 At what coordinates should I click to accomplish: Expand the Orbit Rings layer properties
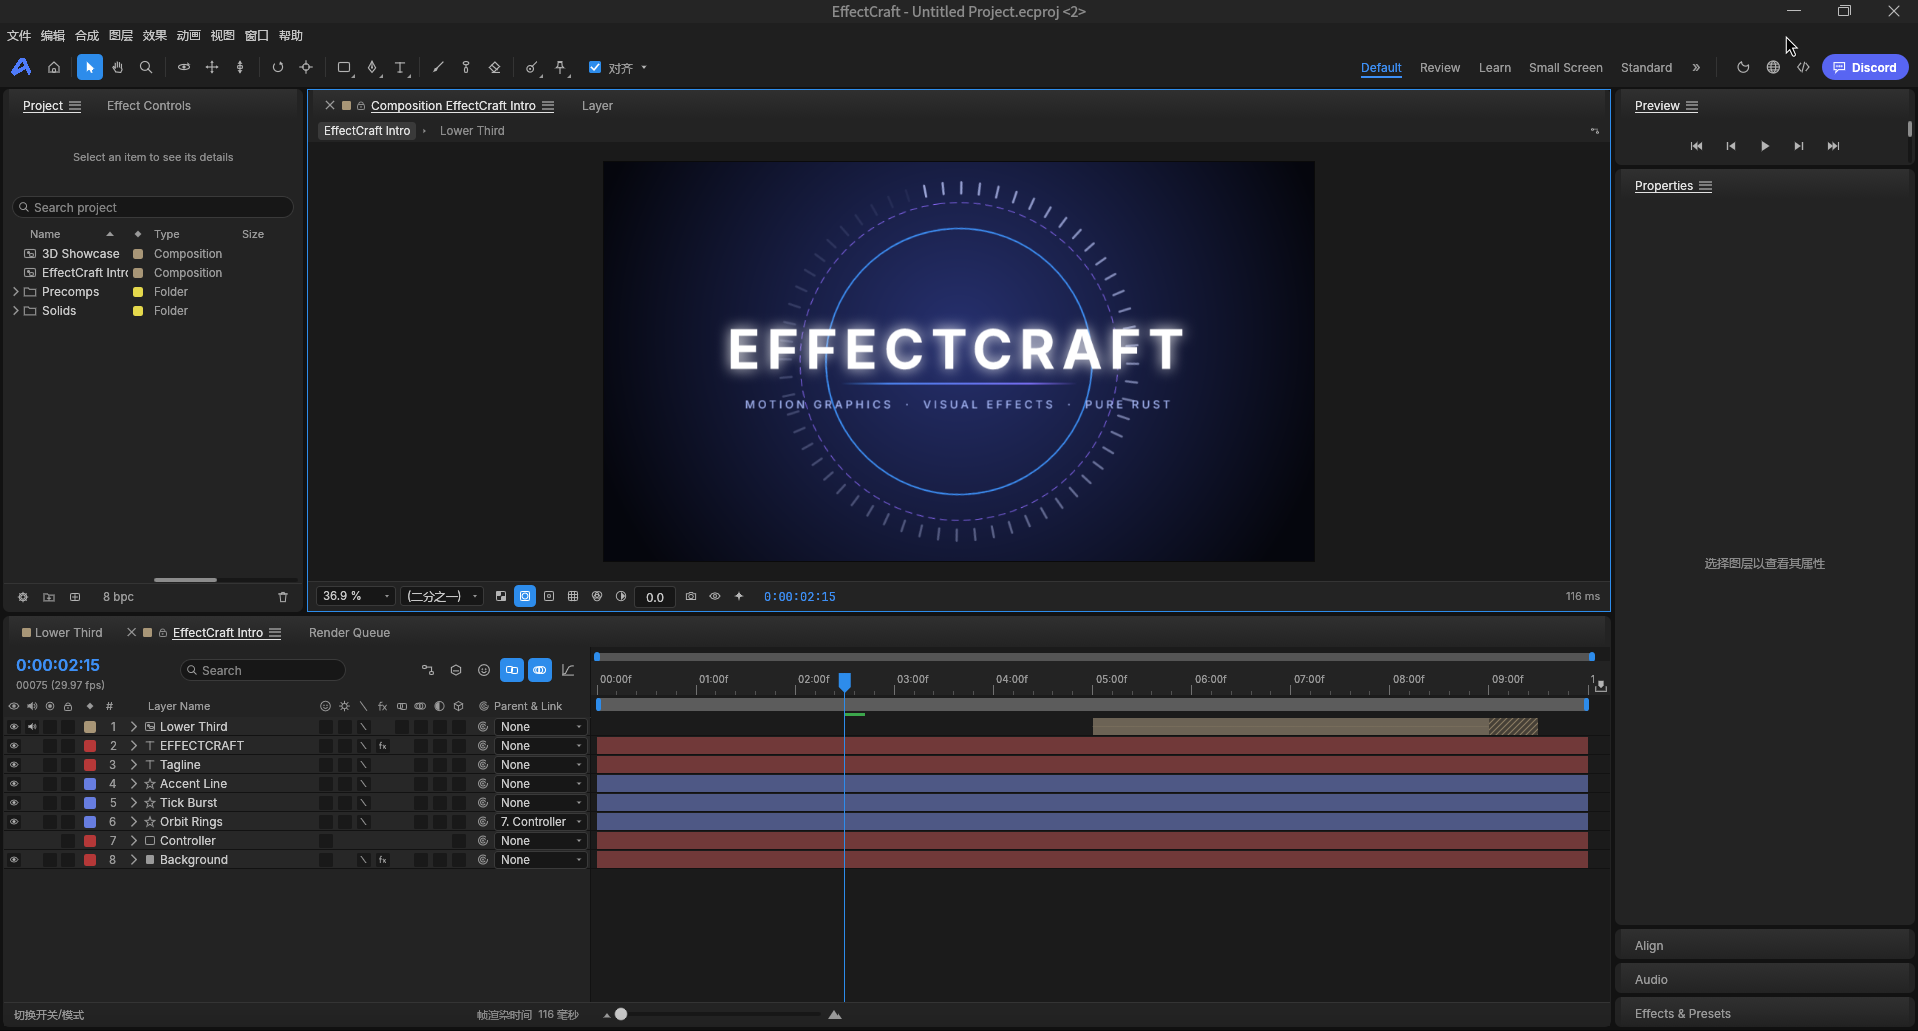133,822
